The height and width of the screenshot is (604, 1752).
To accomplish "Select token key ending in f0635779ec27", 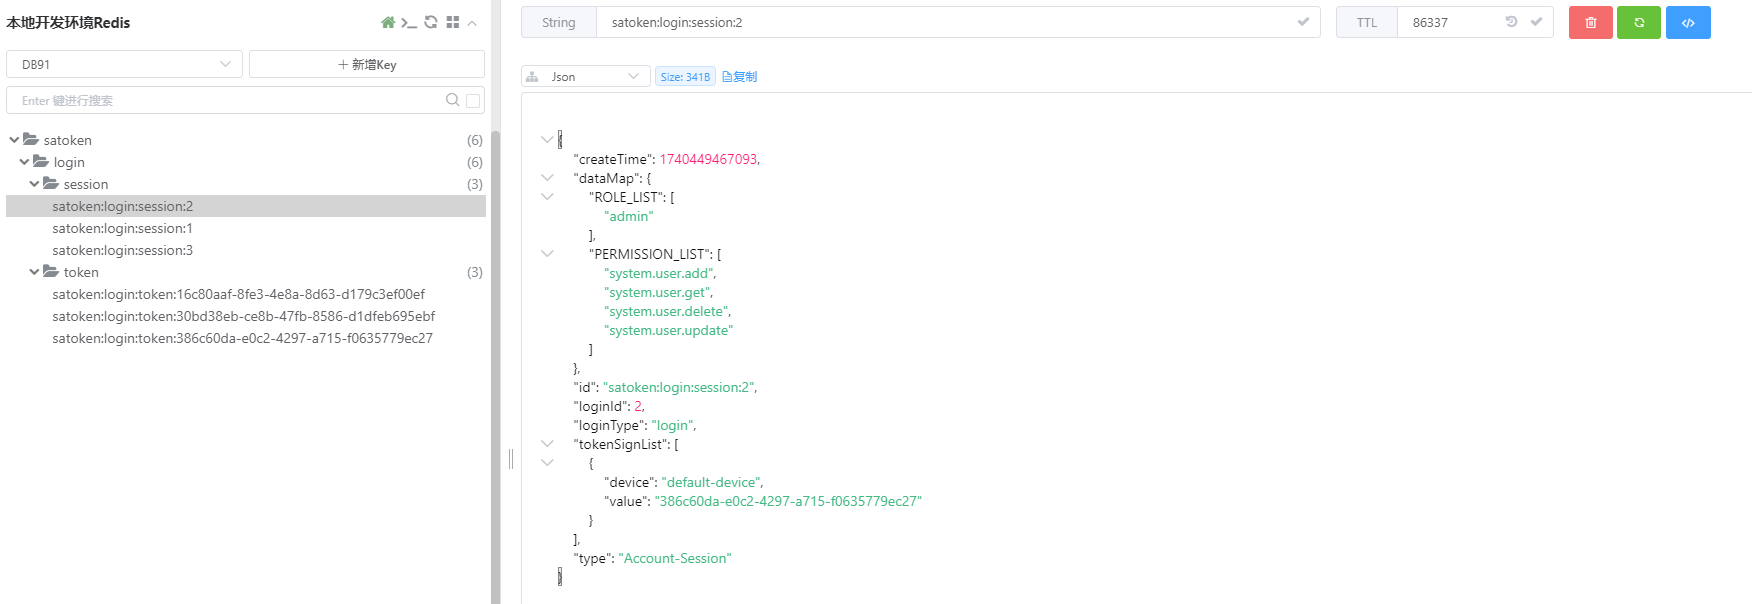I will tap(242, 338).
